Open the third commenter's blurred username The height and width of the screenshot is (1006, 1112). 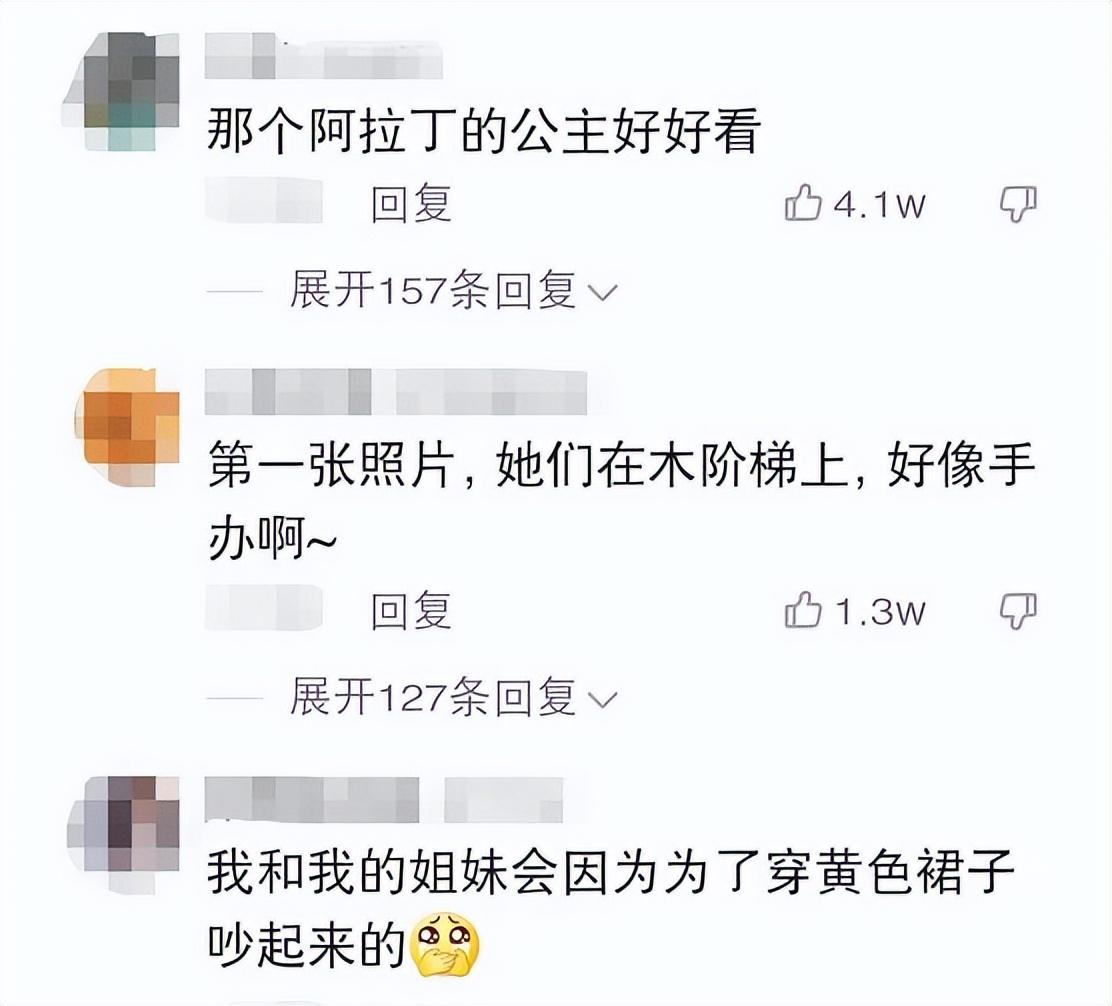[383, 799]
